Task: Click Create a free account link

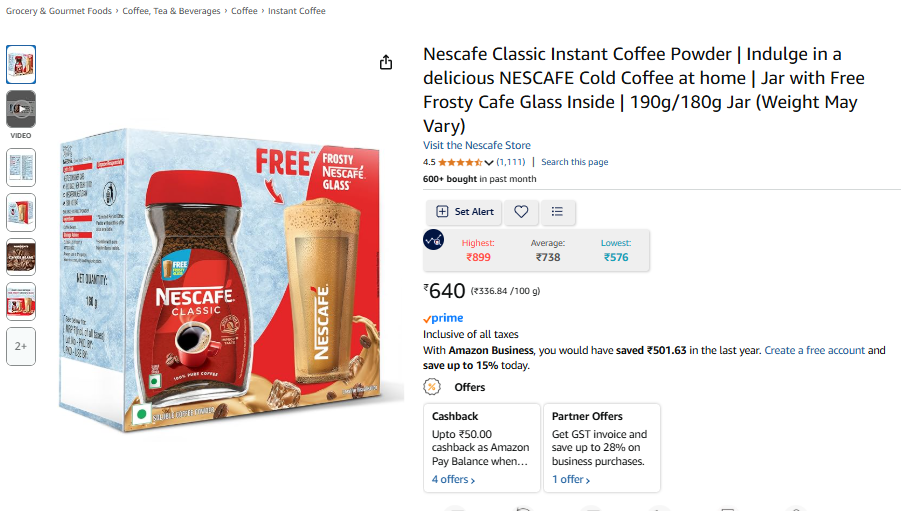Action: click(814, 350)
